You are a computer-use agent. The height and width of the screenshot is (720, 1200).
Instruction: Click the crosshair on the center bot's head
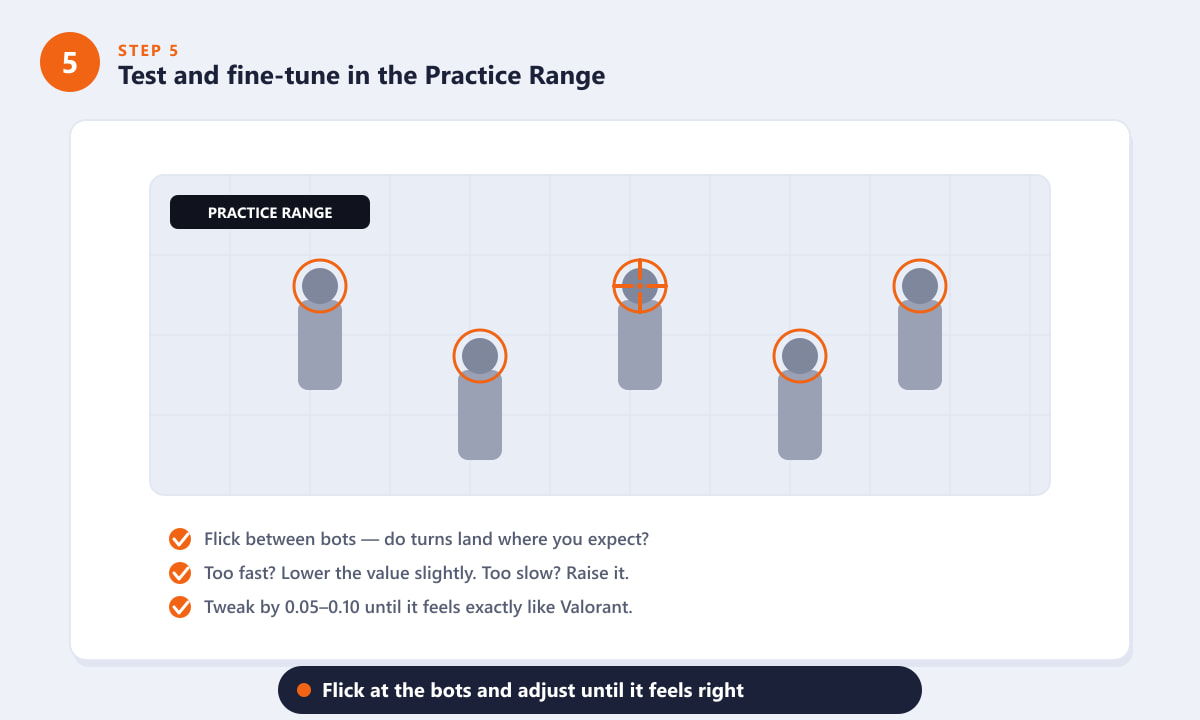[640, 286]
